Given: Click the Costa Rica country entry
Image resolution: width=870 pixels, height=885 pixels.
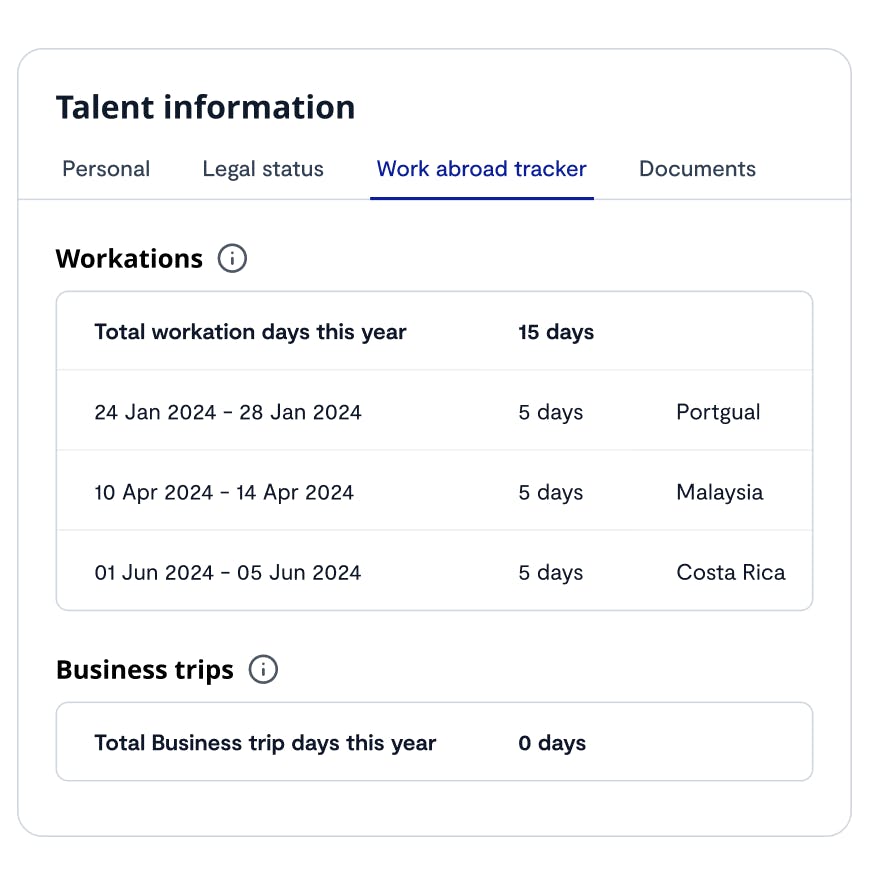Looking at the screenshot, I should (x=730, y=573).
